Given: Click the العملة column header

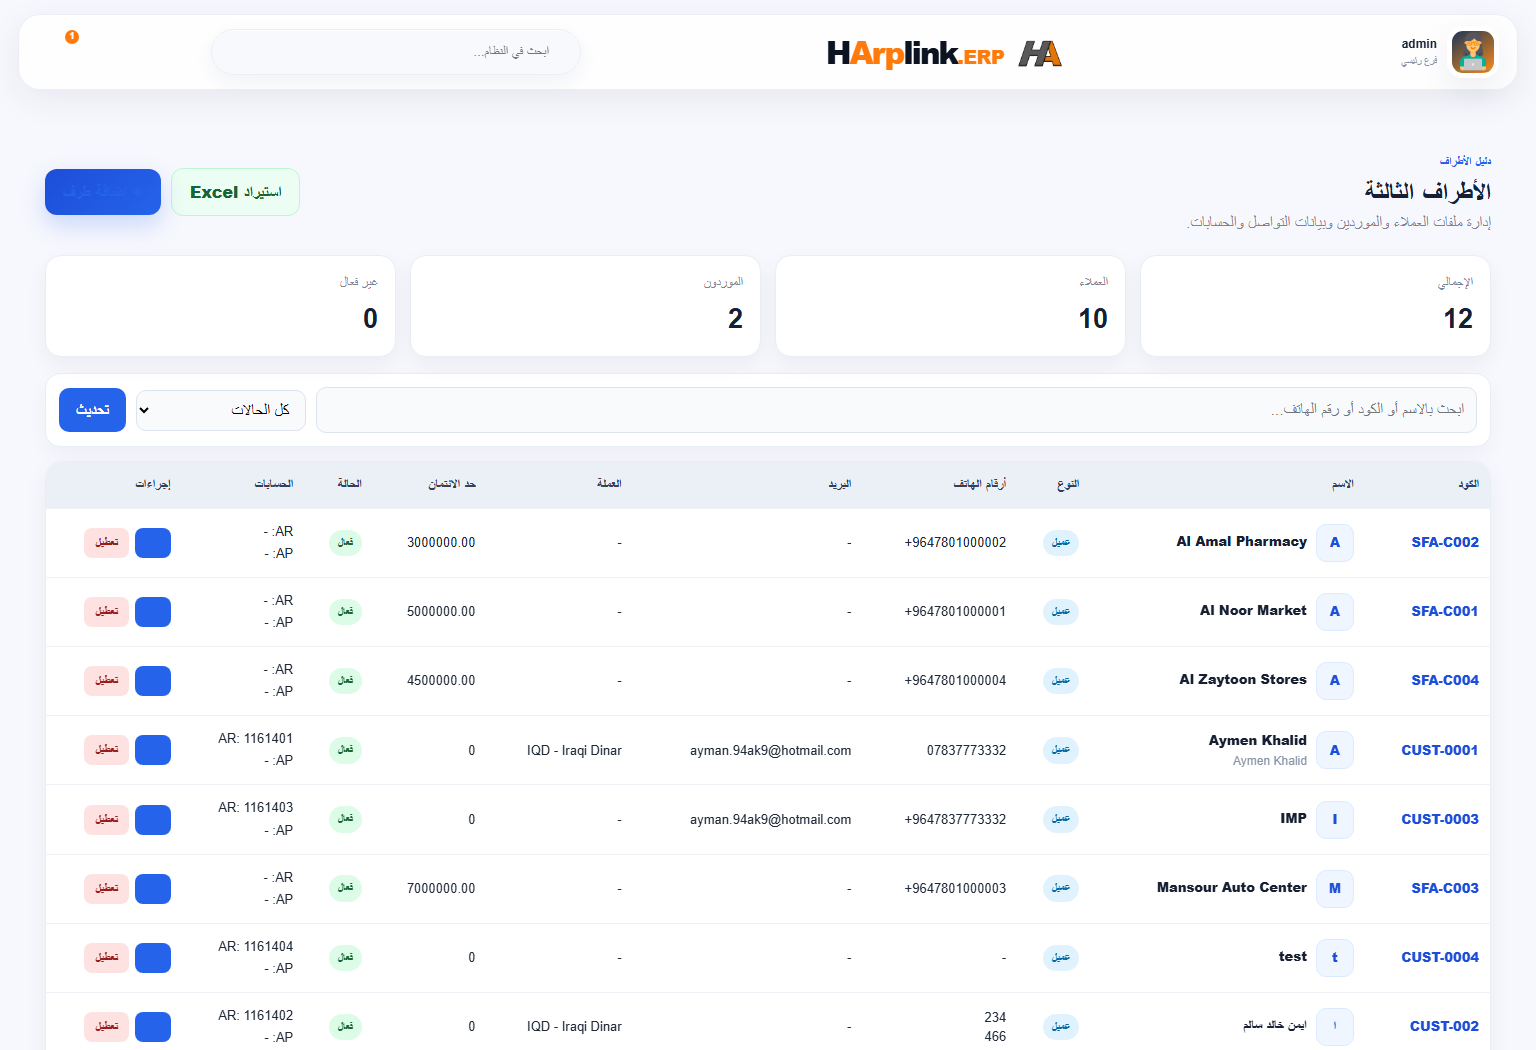Looking at the screenshot, I should click(x=609, y=484).
